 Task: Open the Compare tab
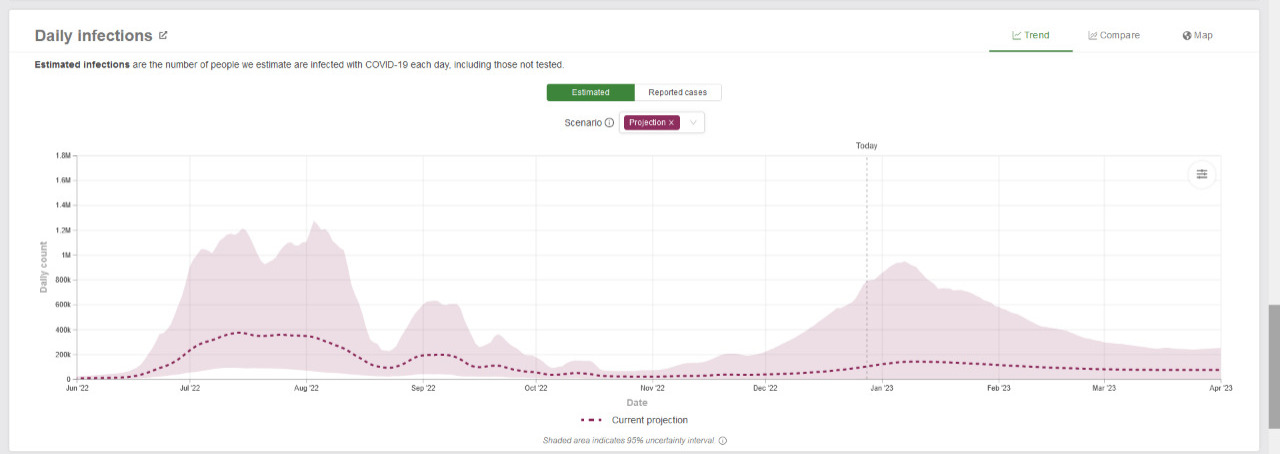(x=1114, y=35)
